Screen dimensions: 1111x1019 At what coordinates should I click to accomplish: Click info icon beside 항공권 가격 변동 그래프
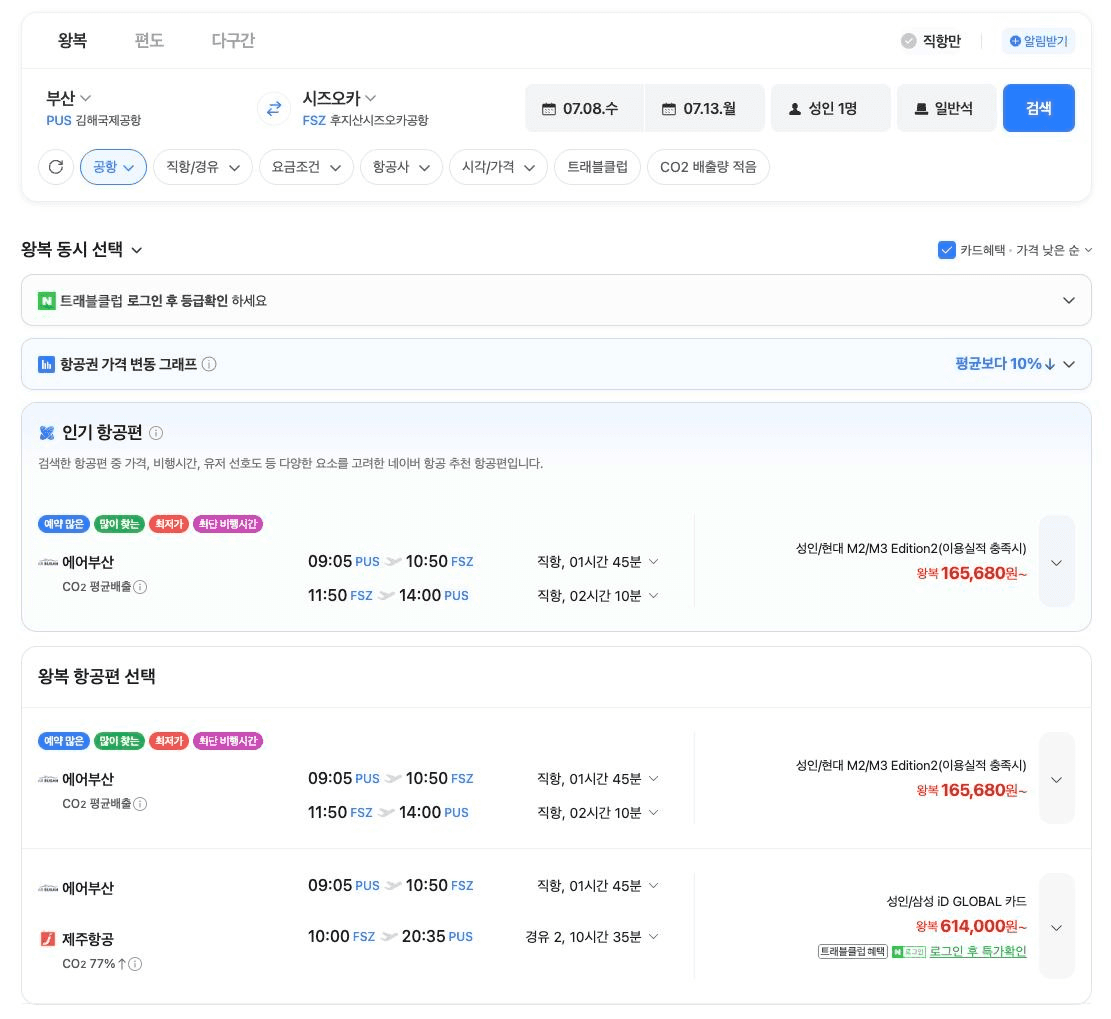tap(209, 364)
